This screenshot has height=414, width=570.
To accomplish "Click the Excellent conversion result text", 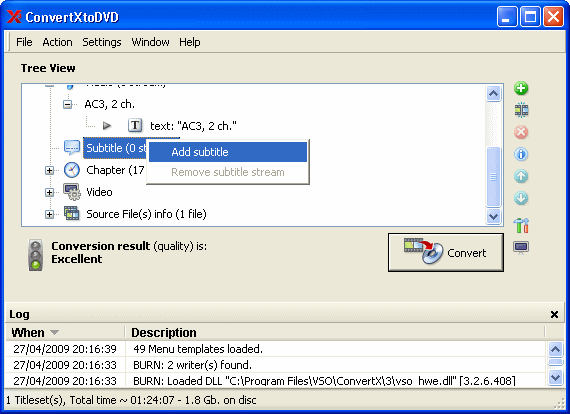I will [x=77, y=259].
